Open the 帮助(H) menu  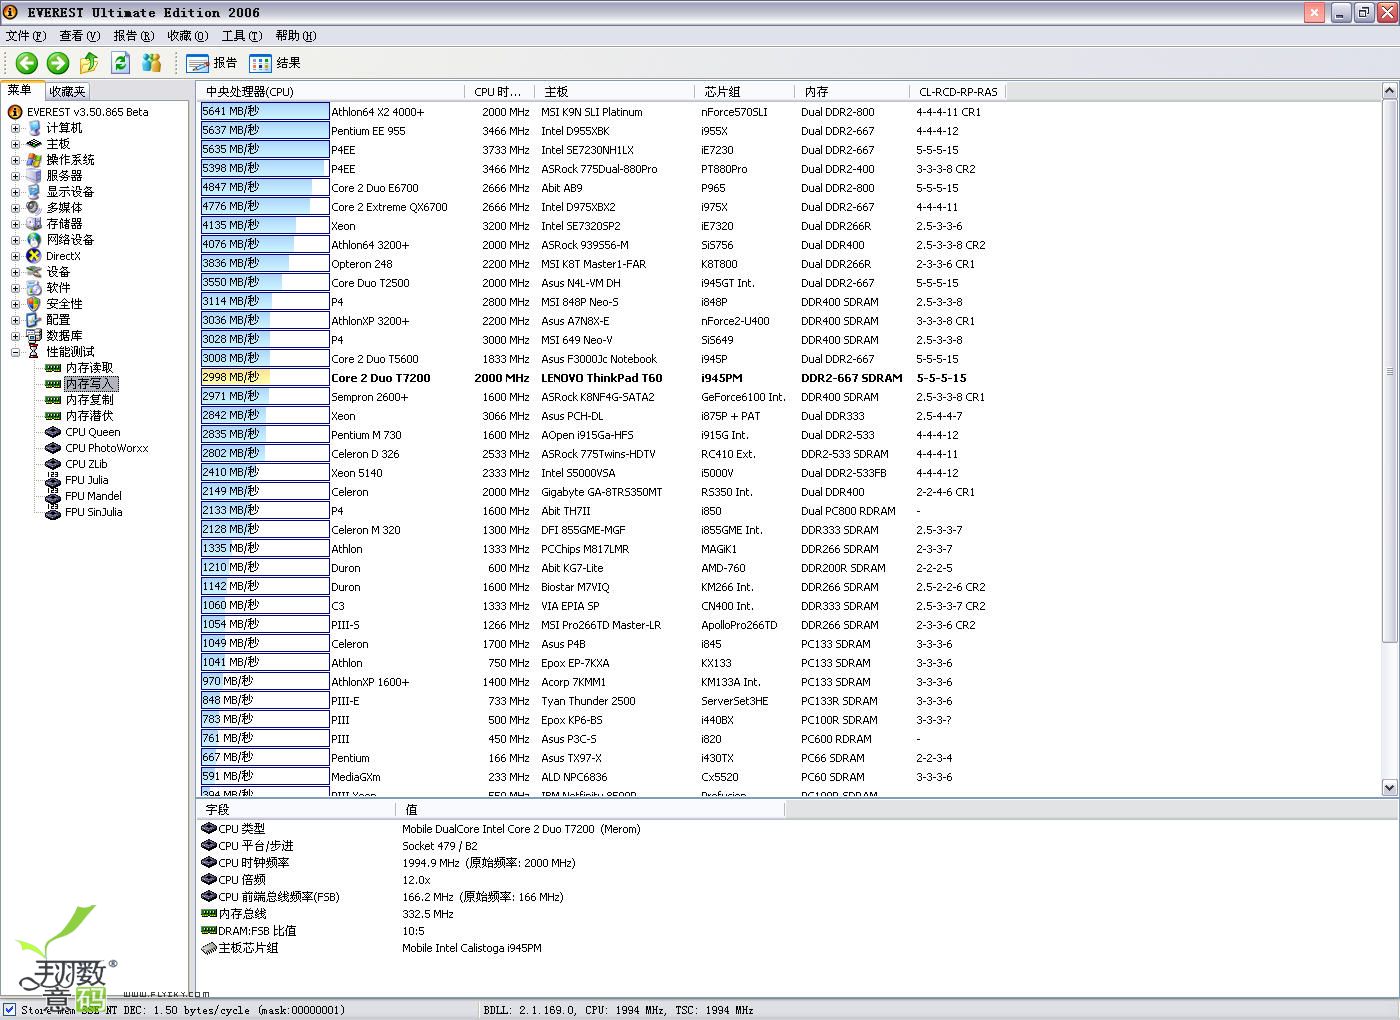click(296, 36)
